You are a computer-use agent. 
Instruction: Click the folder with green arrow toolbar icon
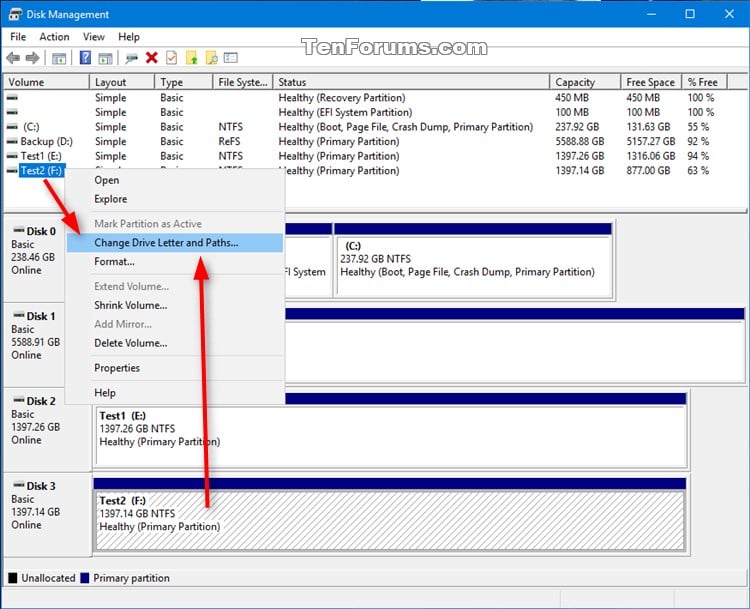click(x=192, y=58)
